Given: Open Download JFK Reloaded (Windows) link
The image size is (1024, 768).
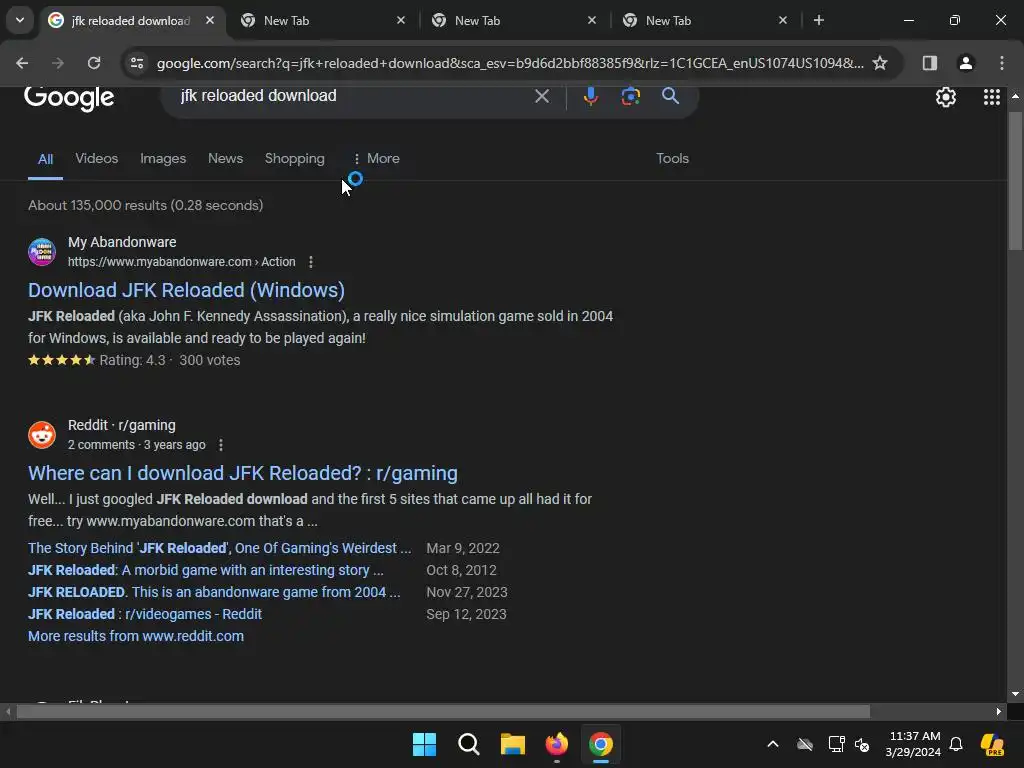Looking at the screenshot, I should (x=186, y=290).
